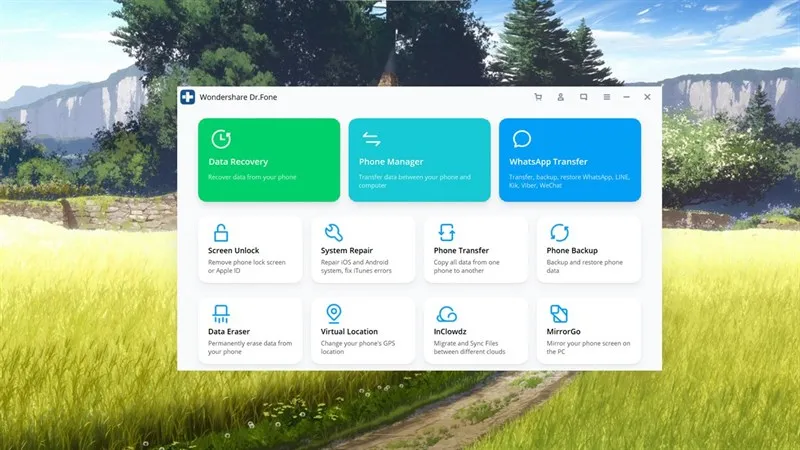Select the Virtual Location title text

349,331
